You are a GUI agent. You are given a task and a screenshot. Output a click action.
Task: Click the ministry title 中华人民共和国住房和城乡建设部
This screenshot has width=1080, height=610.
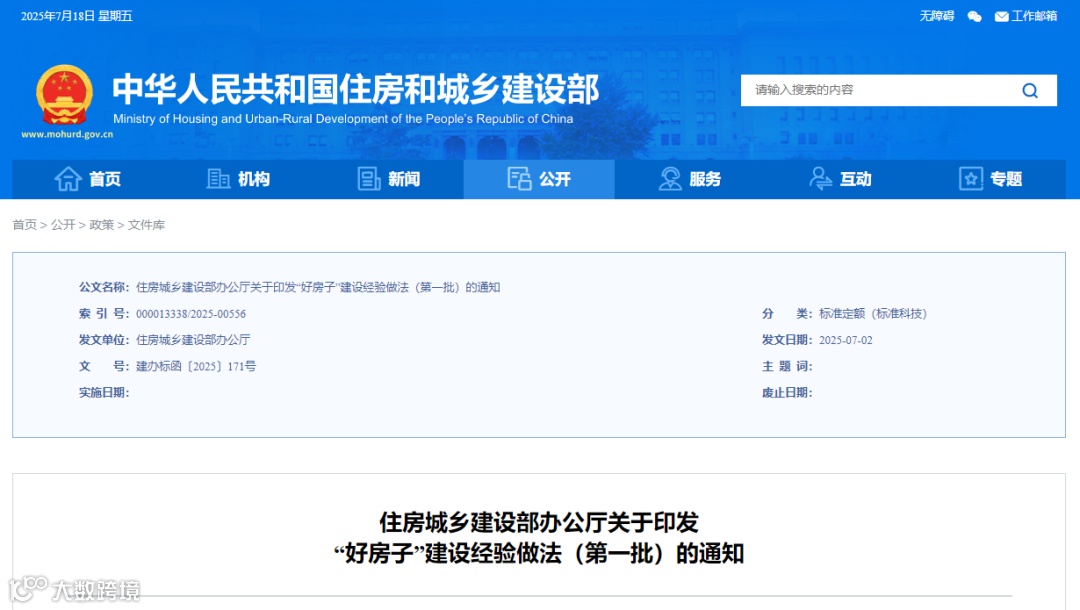point(356,90)
